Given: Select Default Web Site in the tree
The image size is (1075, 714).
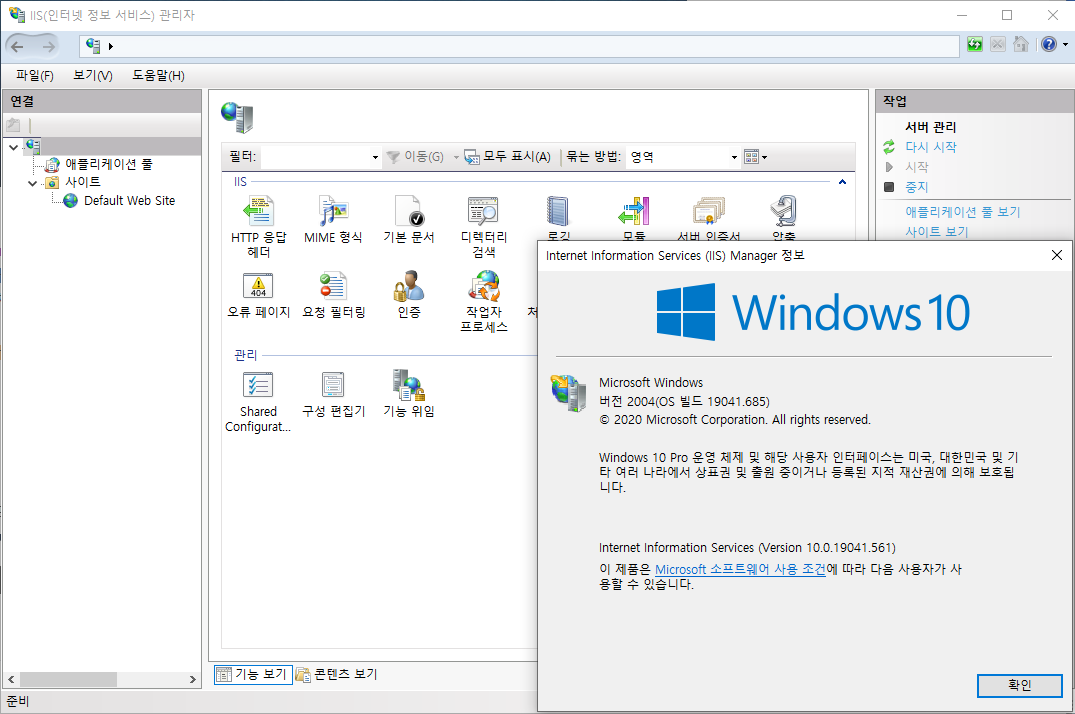Looking at the screenshot, I should (x=130, y=200).
